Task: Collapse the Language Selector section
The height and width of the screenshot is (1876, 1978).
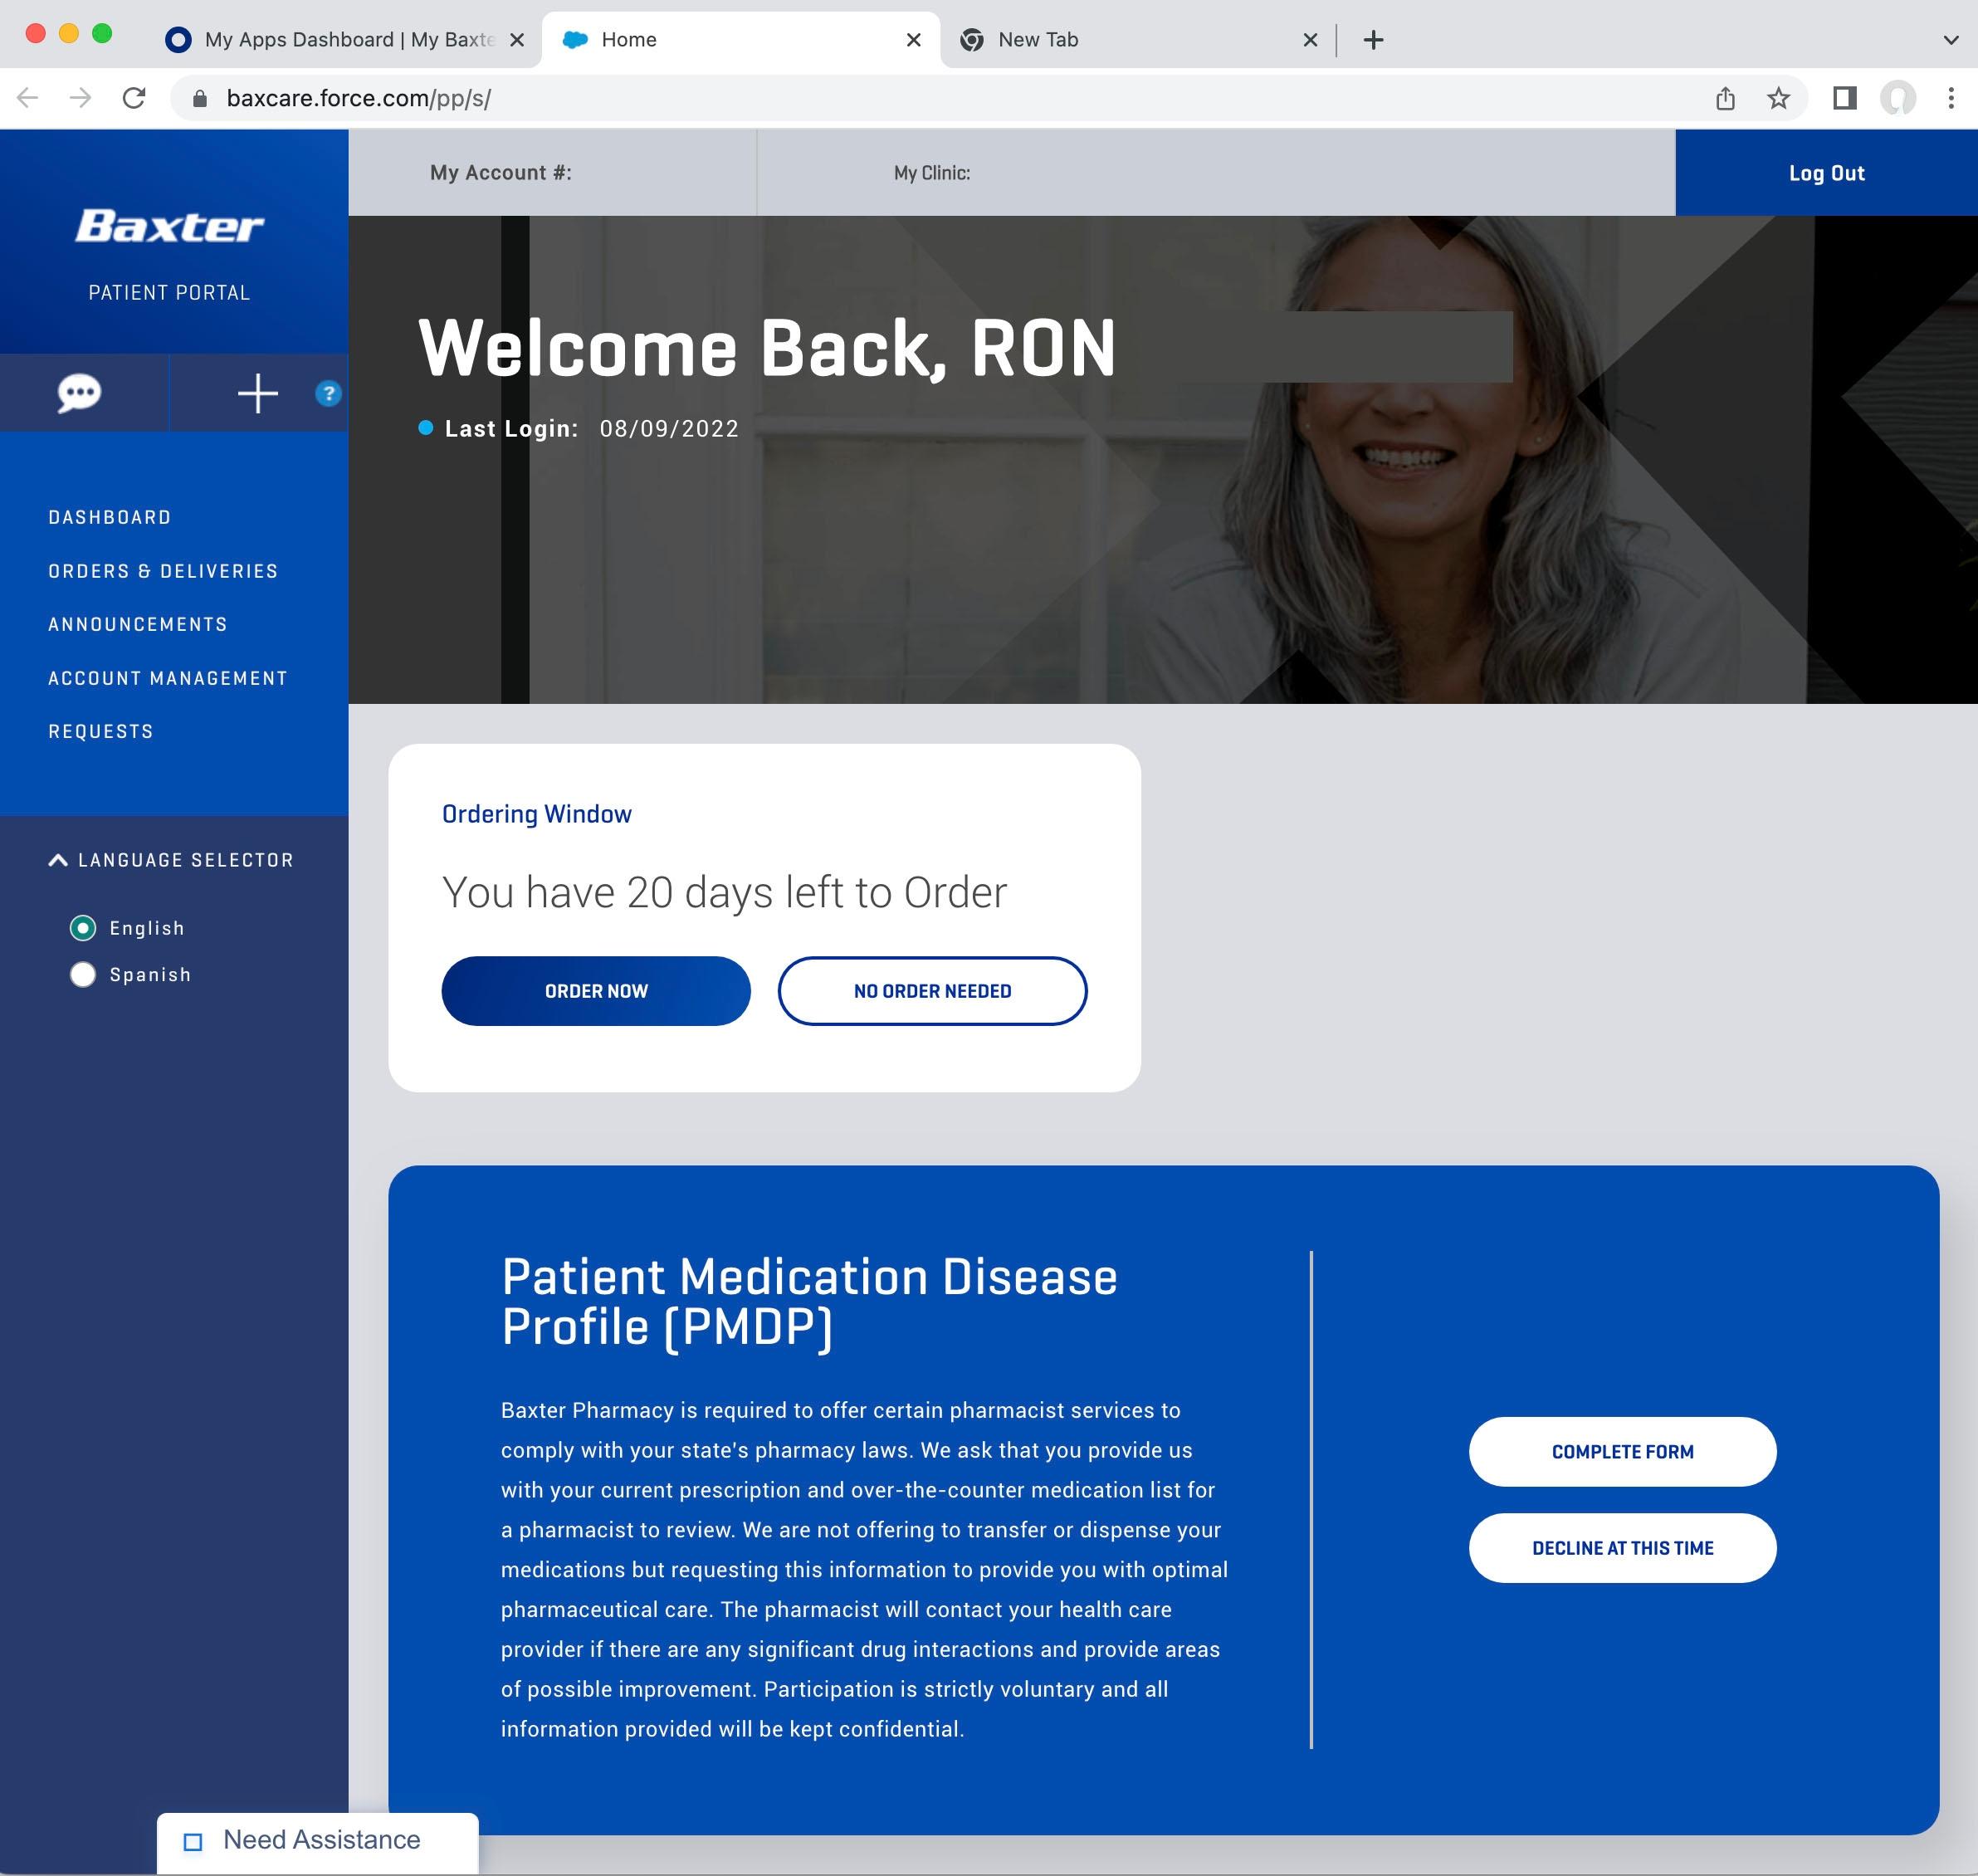Action: (58, 860)
